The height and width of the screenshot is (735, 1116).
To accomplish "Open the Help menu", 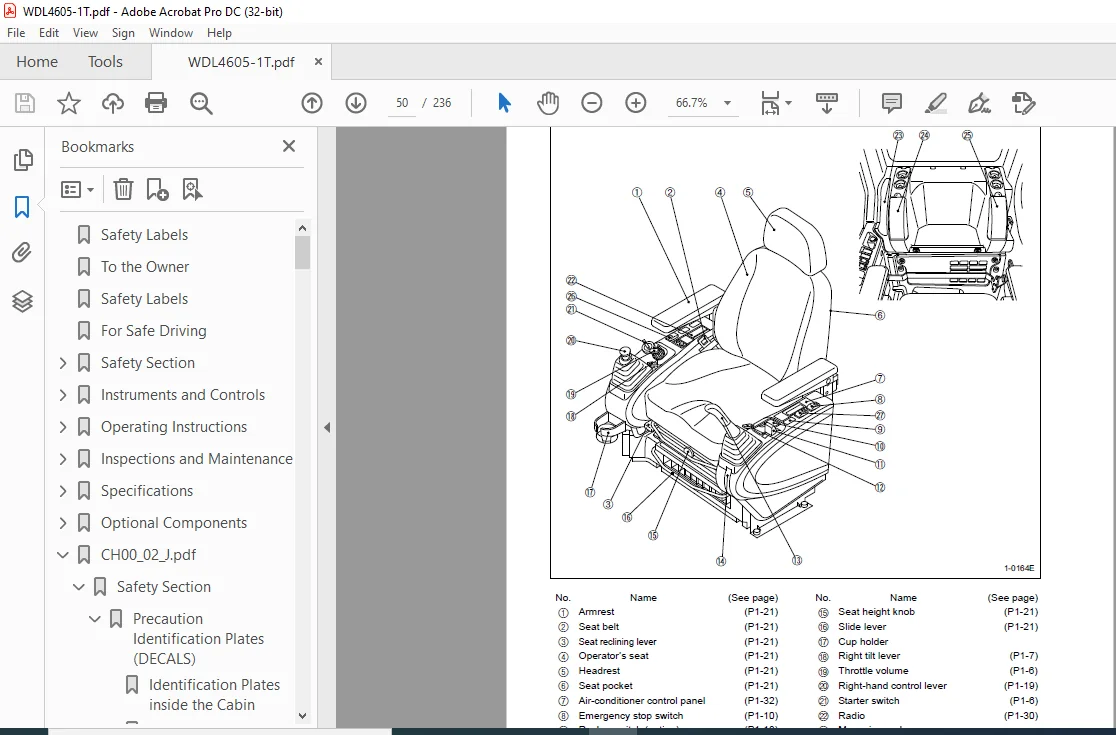I will 219,33.
